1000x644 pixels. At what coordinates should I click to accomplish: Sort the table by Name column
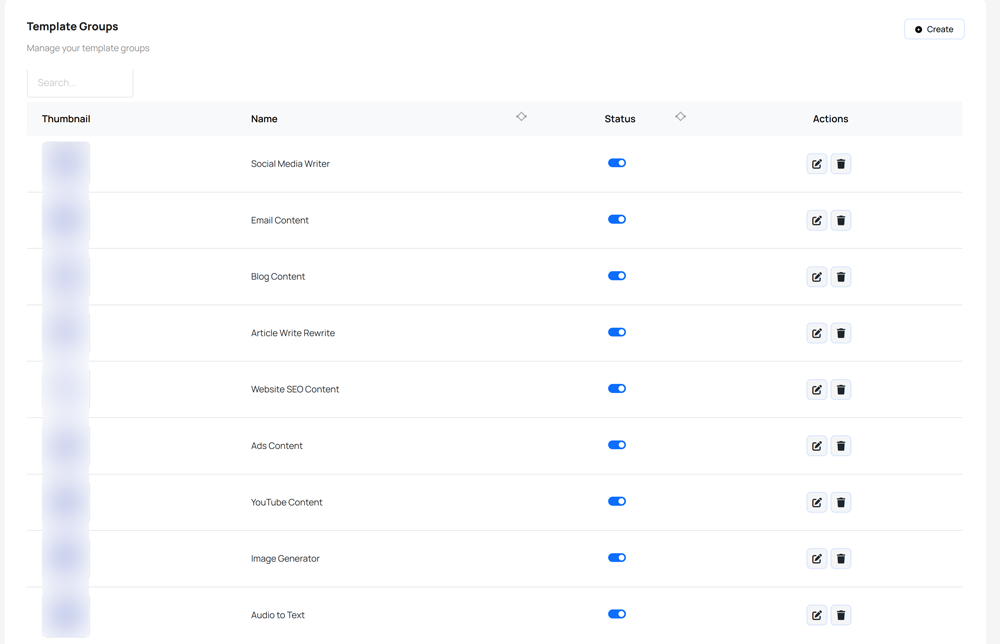pos(521,117)
